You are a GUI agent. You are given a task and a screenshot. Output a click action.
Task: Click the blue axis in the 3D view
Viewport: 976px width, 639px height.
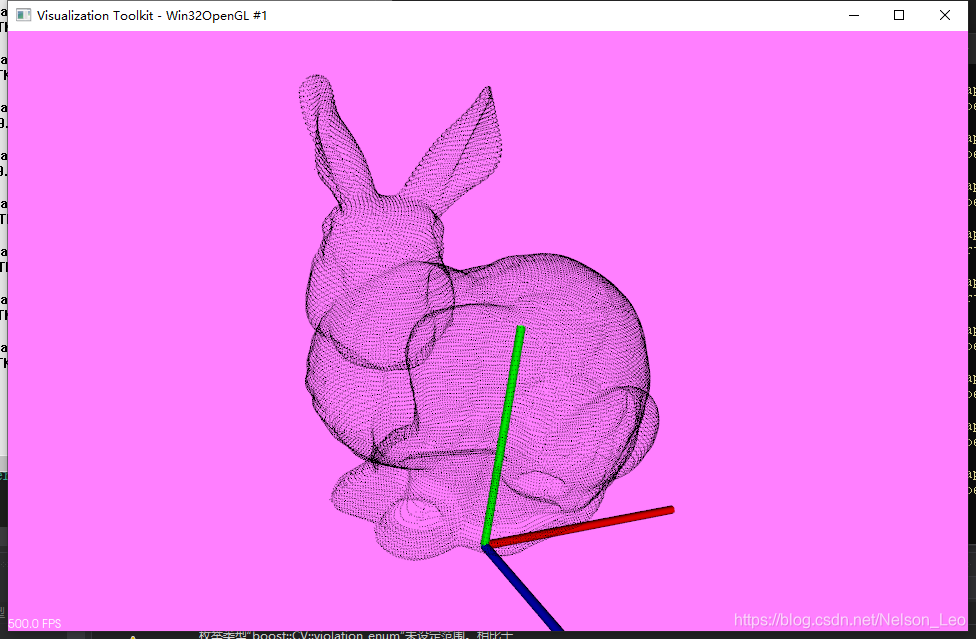click(x=523, y=588)
